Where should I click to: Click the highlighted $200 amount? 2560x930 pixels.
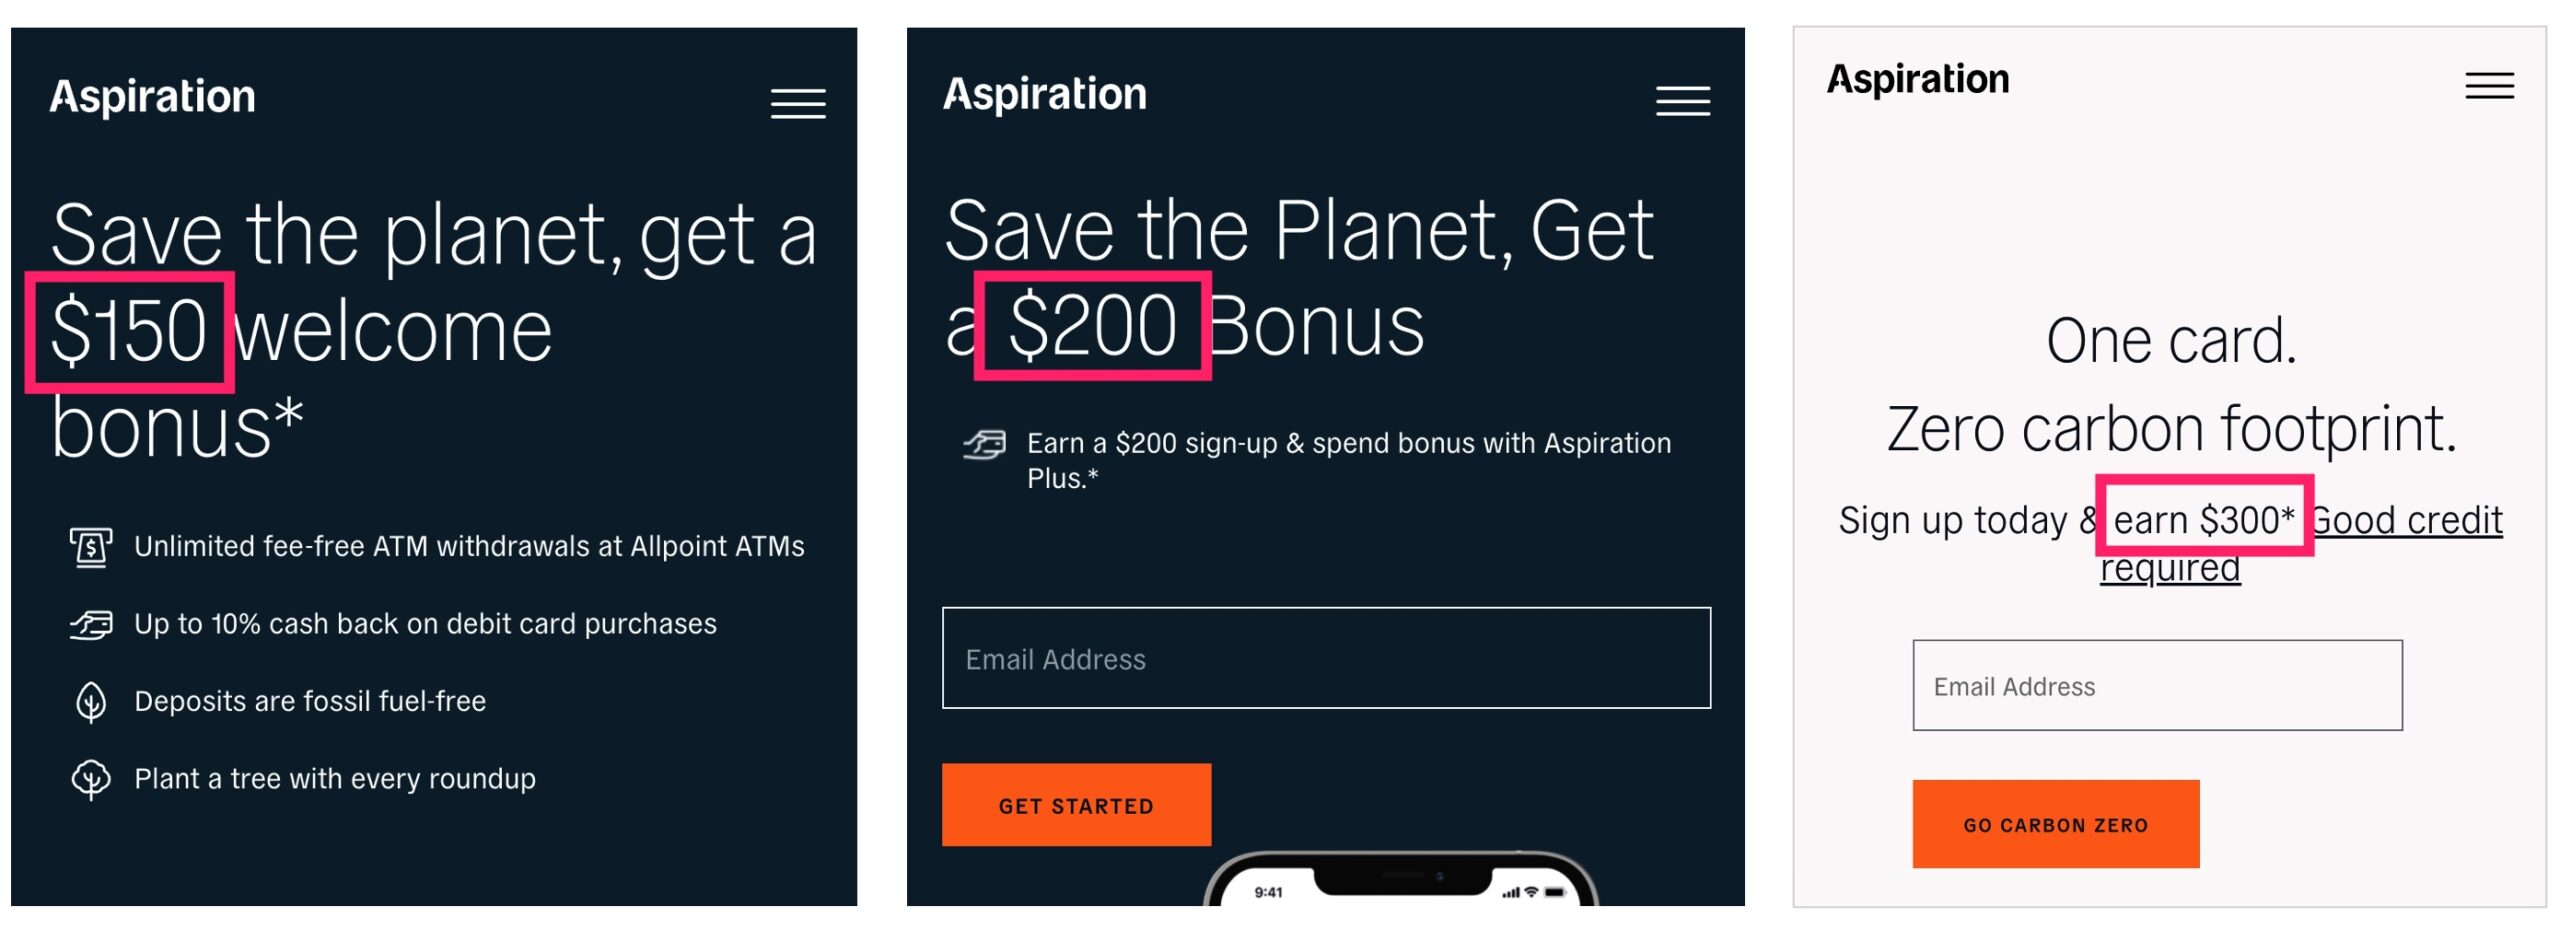tap(1094, 330)
